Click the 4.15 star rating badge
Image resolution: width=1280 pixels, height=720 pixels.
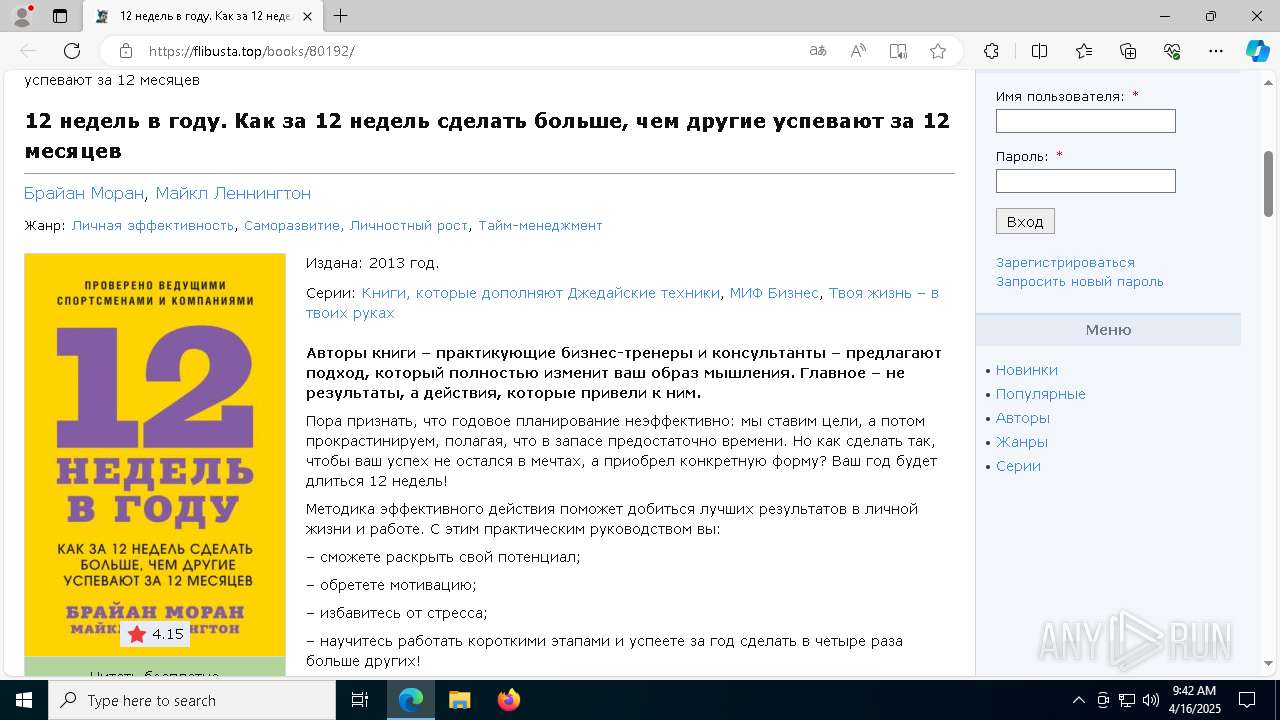156,634
